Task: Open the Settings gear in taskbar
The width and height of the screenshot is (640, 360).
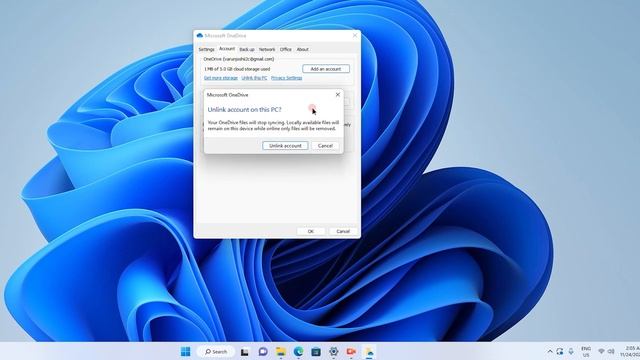Action: (x=333, y=351)
